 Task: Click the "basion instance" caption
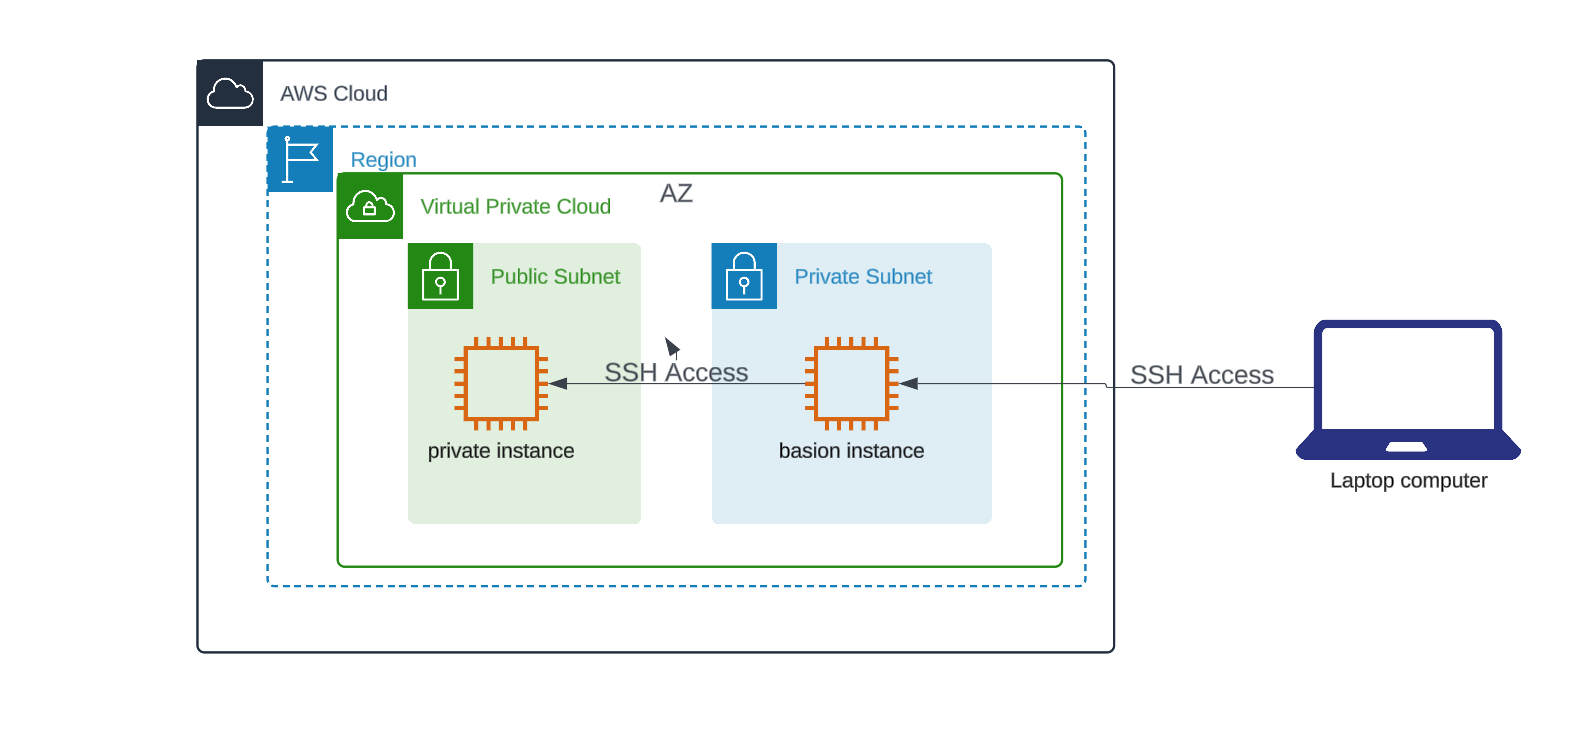pos(852,451)
